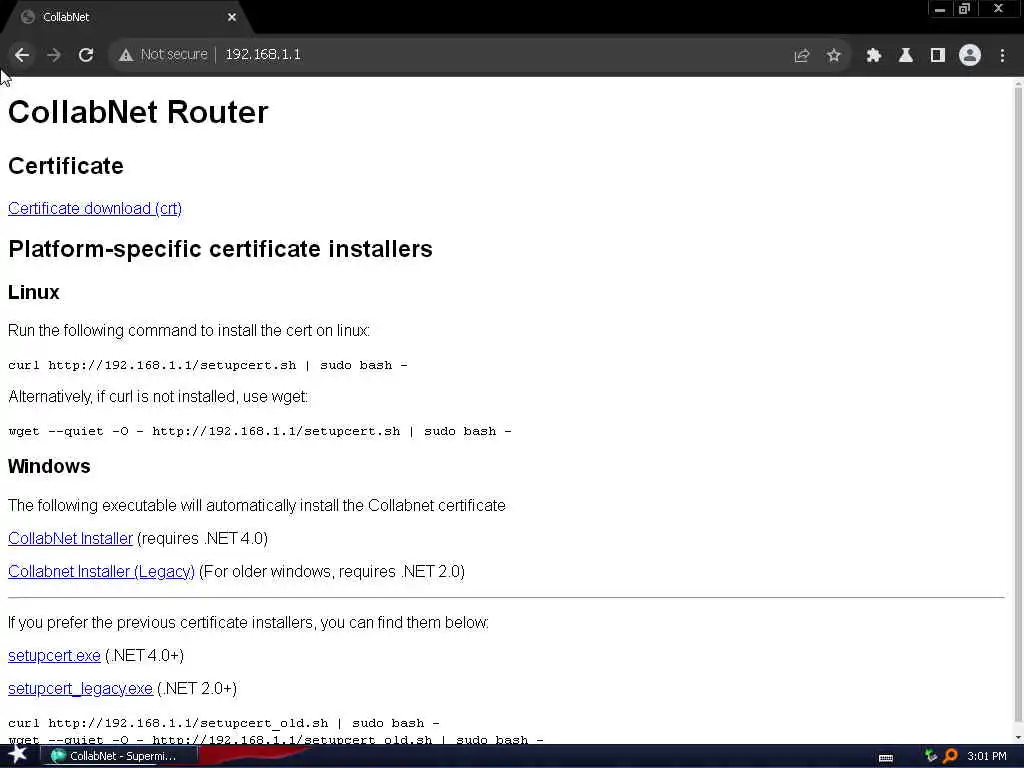The height and width of the screenshot is (768, 1024).
Task: Close the CollabNet tab
Action: coord(232,17)
